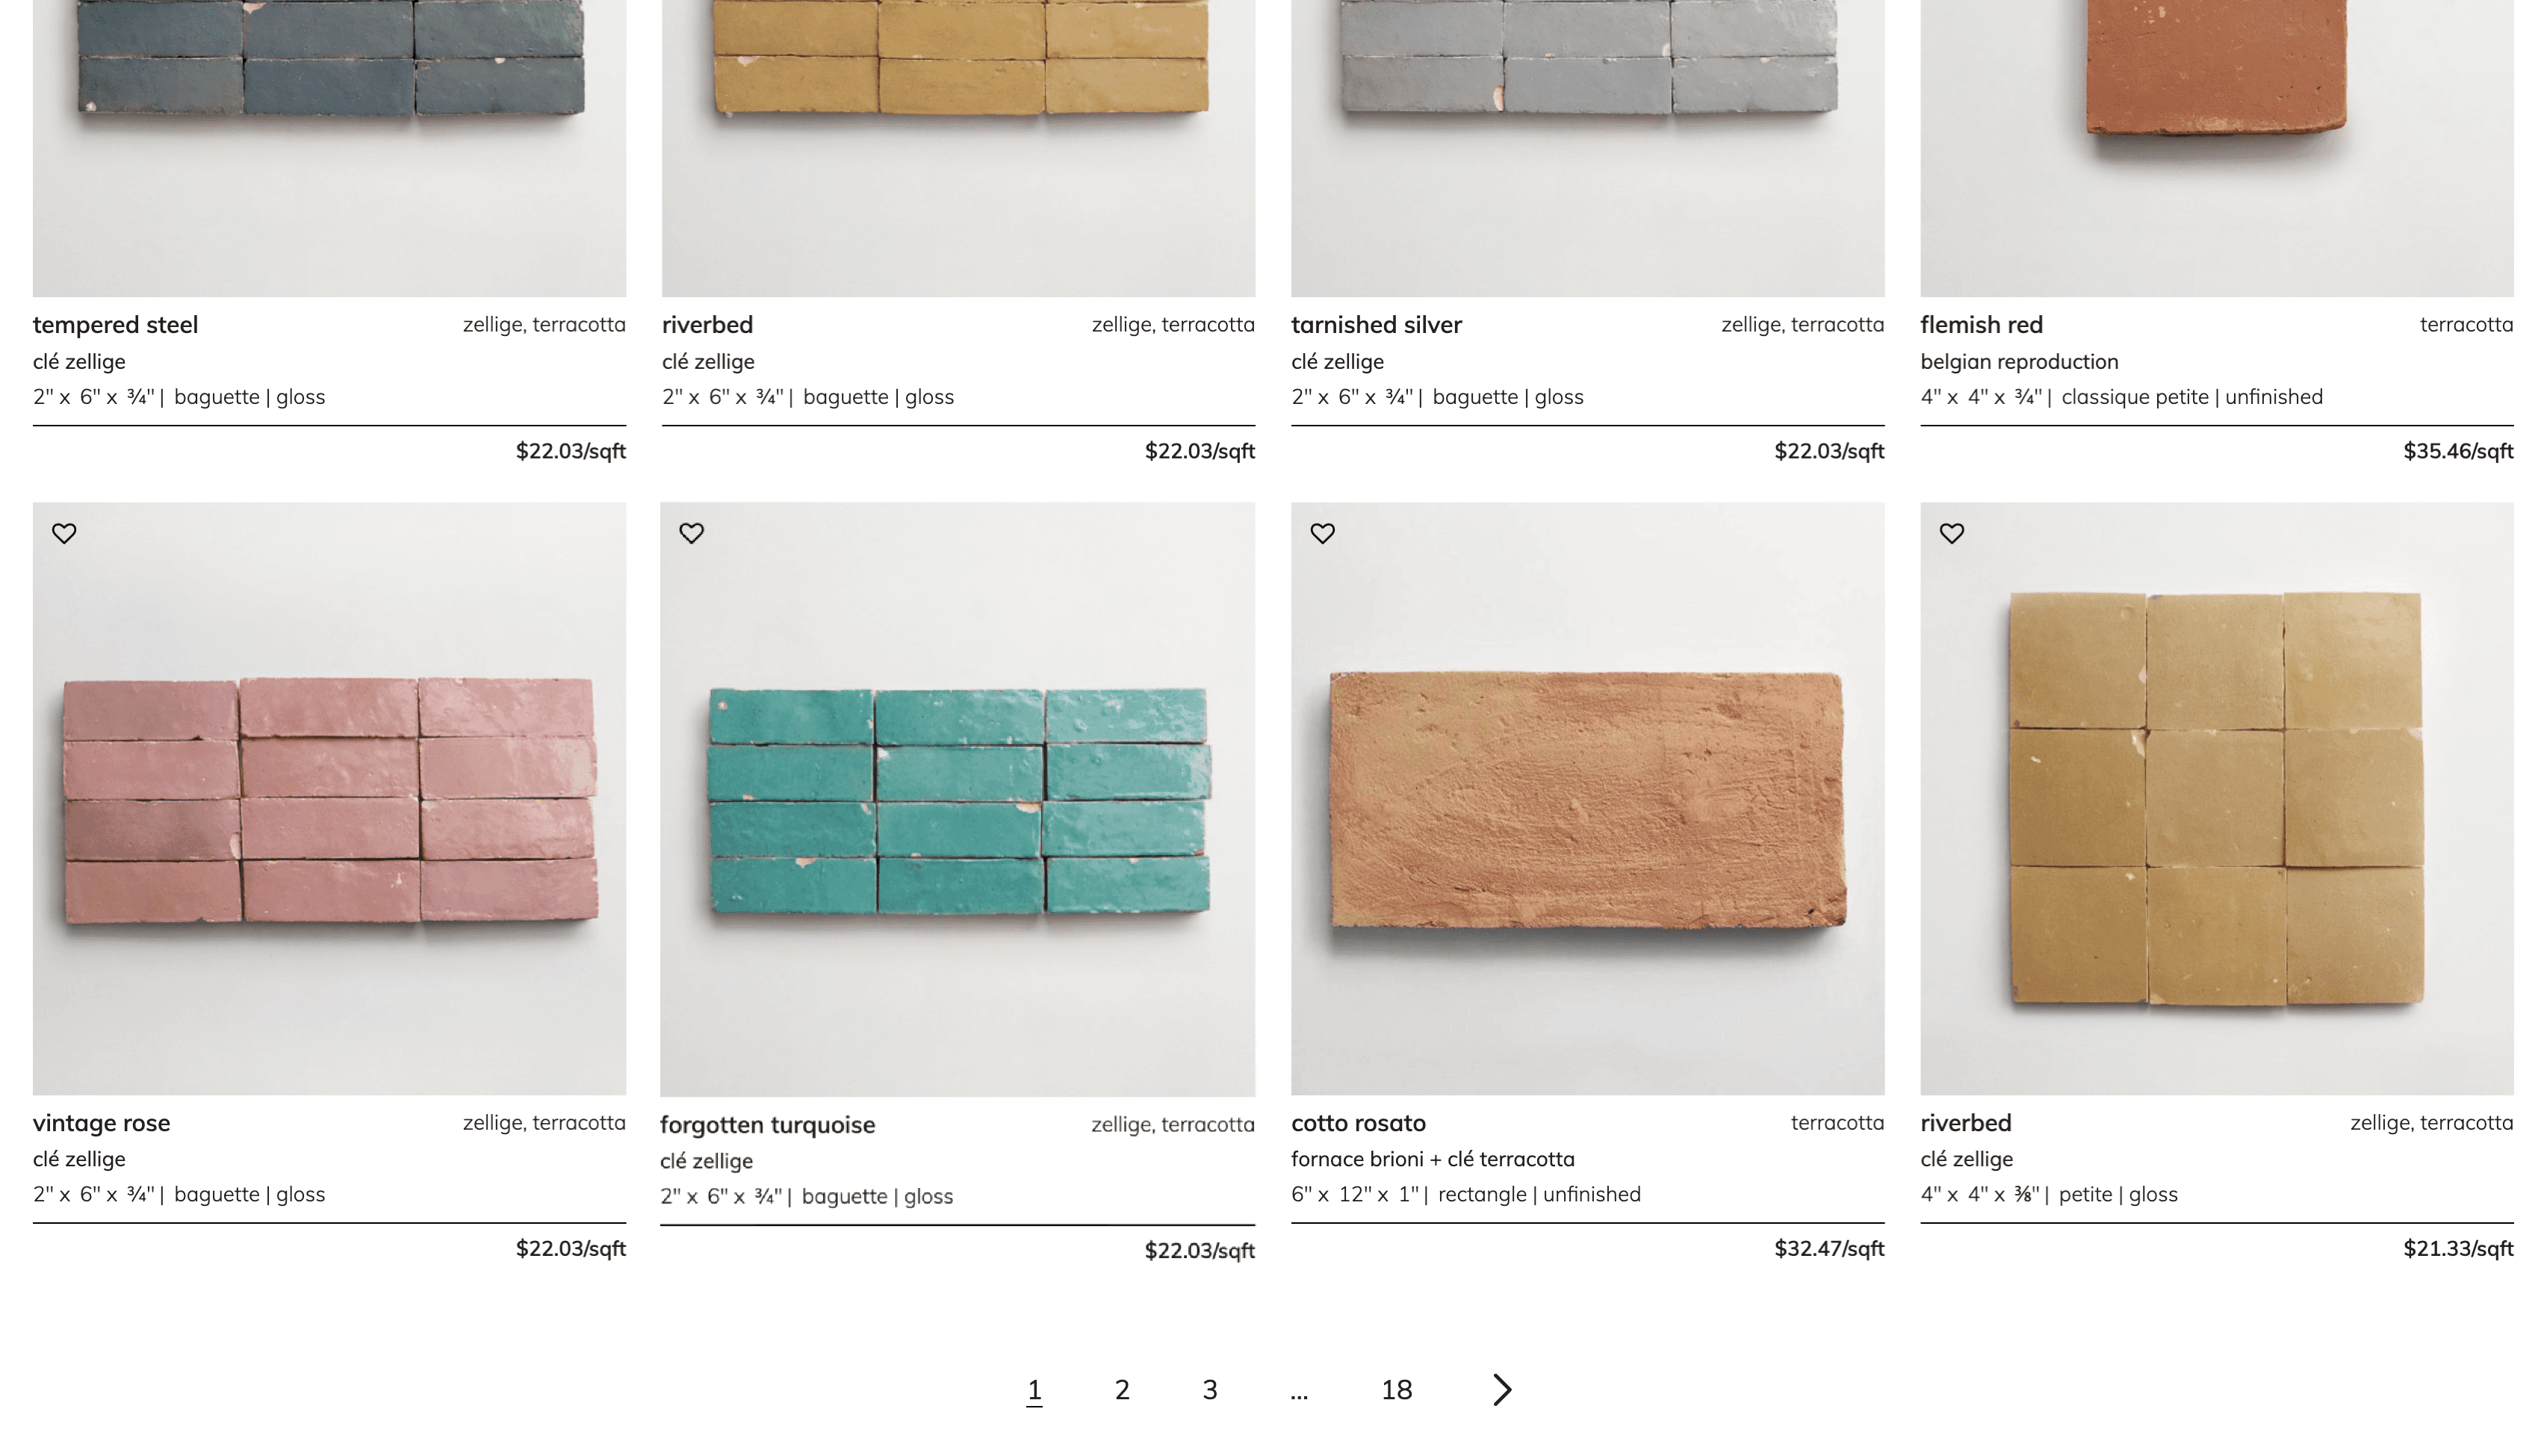The height and width of the screenshot is (1456, 2544).
Task: Open vintage rose baguette tile image
Action: click(329, 798)
